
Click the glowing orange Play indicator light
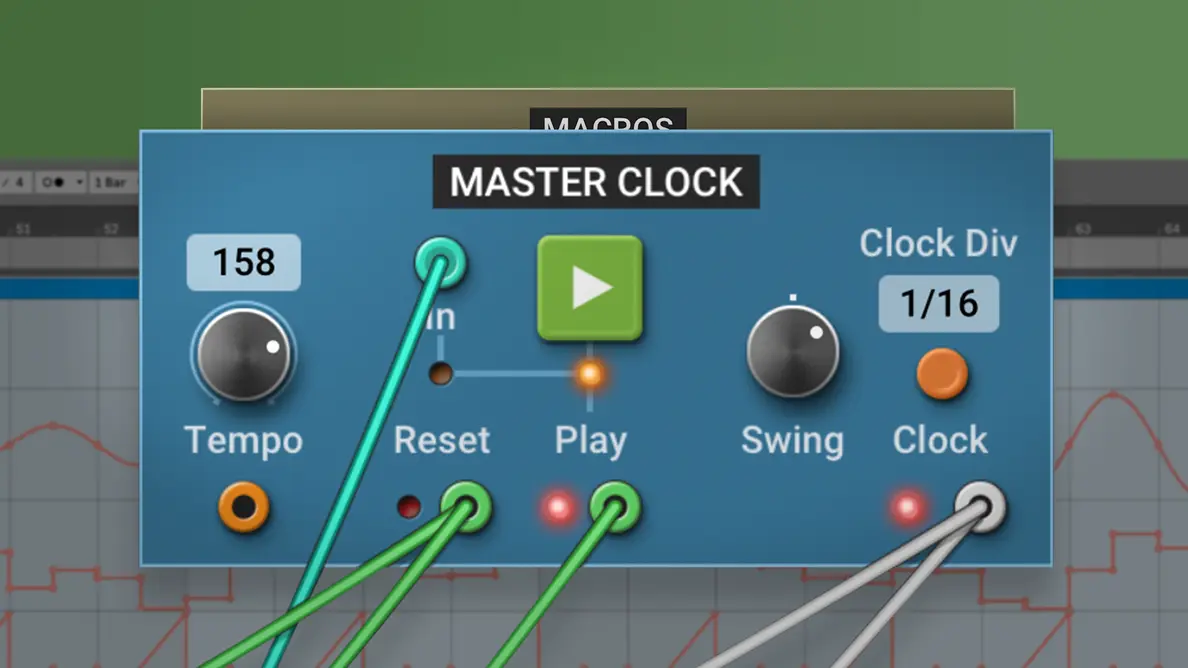(x=589, y=373)
